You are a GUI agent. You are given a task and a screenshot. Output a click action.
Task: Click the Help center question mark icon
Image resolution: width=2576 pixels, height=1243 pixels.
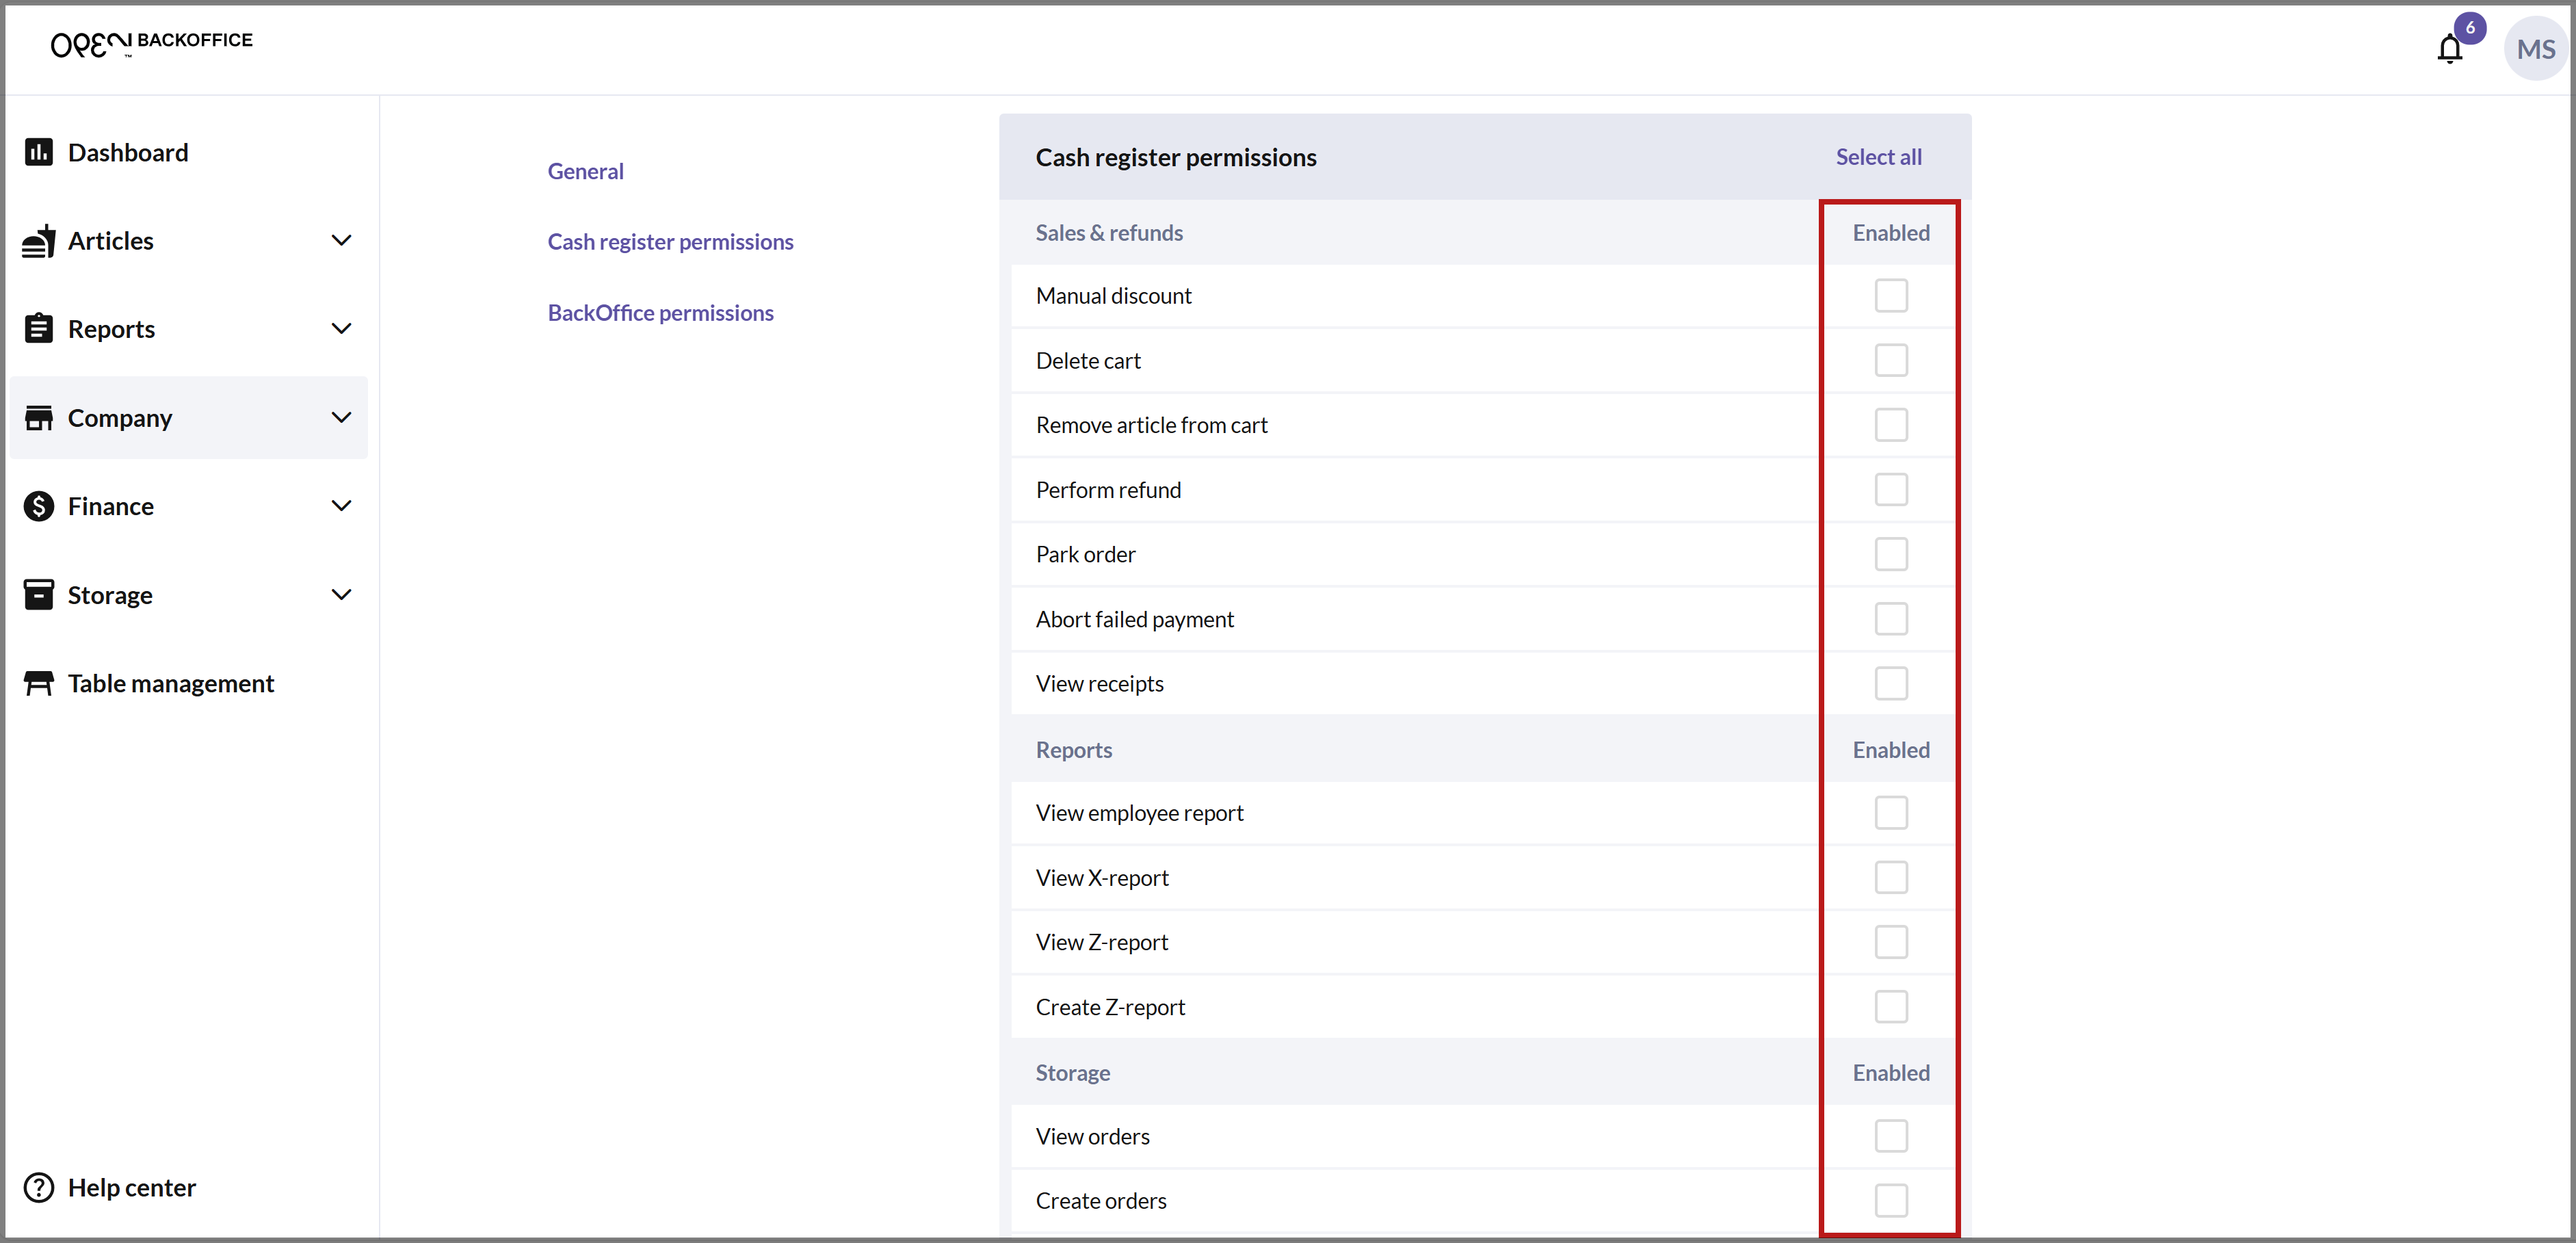point(38,1187)
